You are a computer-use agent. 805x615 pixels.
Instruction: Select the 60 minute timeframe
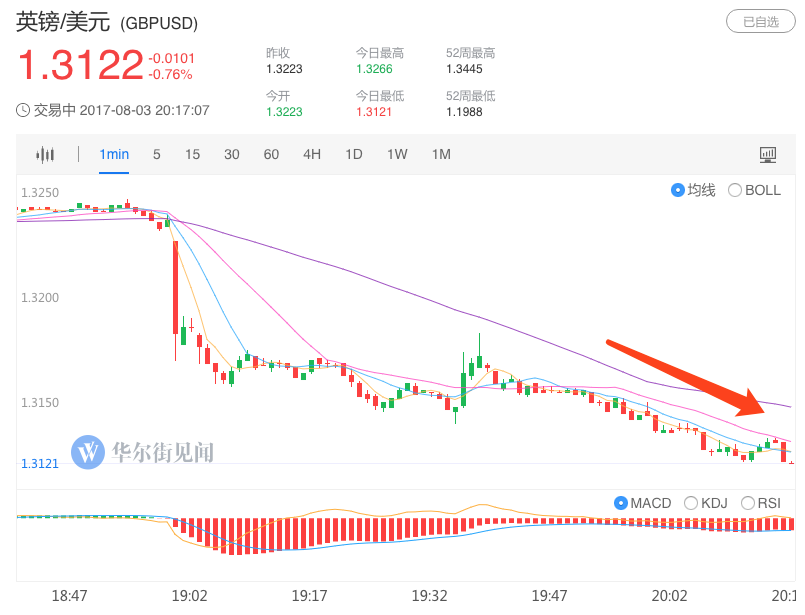271,155
